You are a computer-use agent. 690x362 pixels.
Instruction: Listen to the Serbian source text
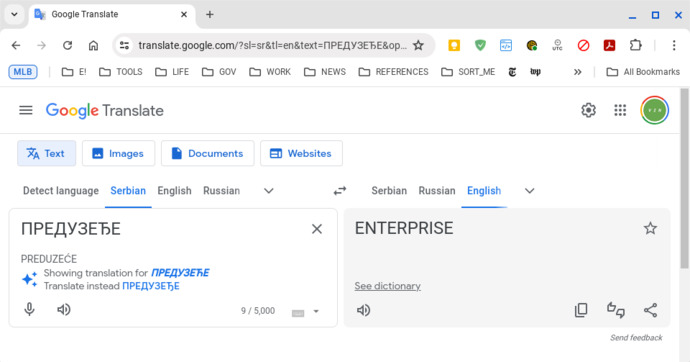click(64, 310)
